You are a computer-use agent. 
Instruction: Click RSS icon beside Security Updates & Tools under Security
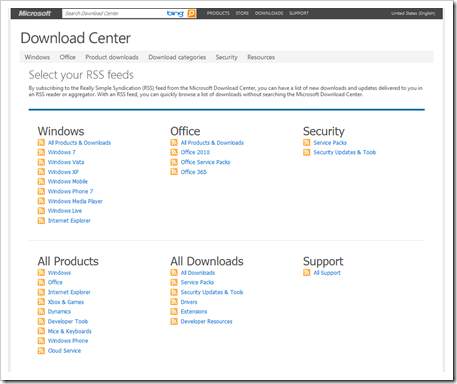tap(307, 152)
